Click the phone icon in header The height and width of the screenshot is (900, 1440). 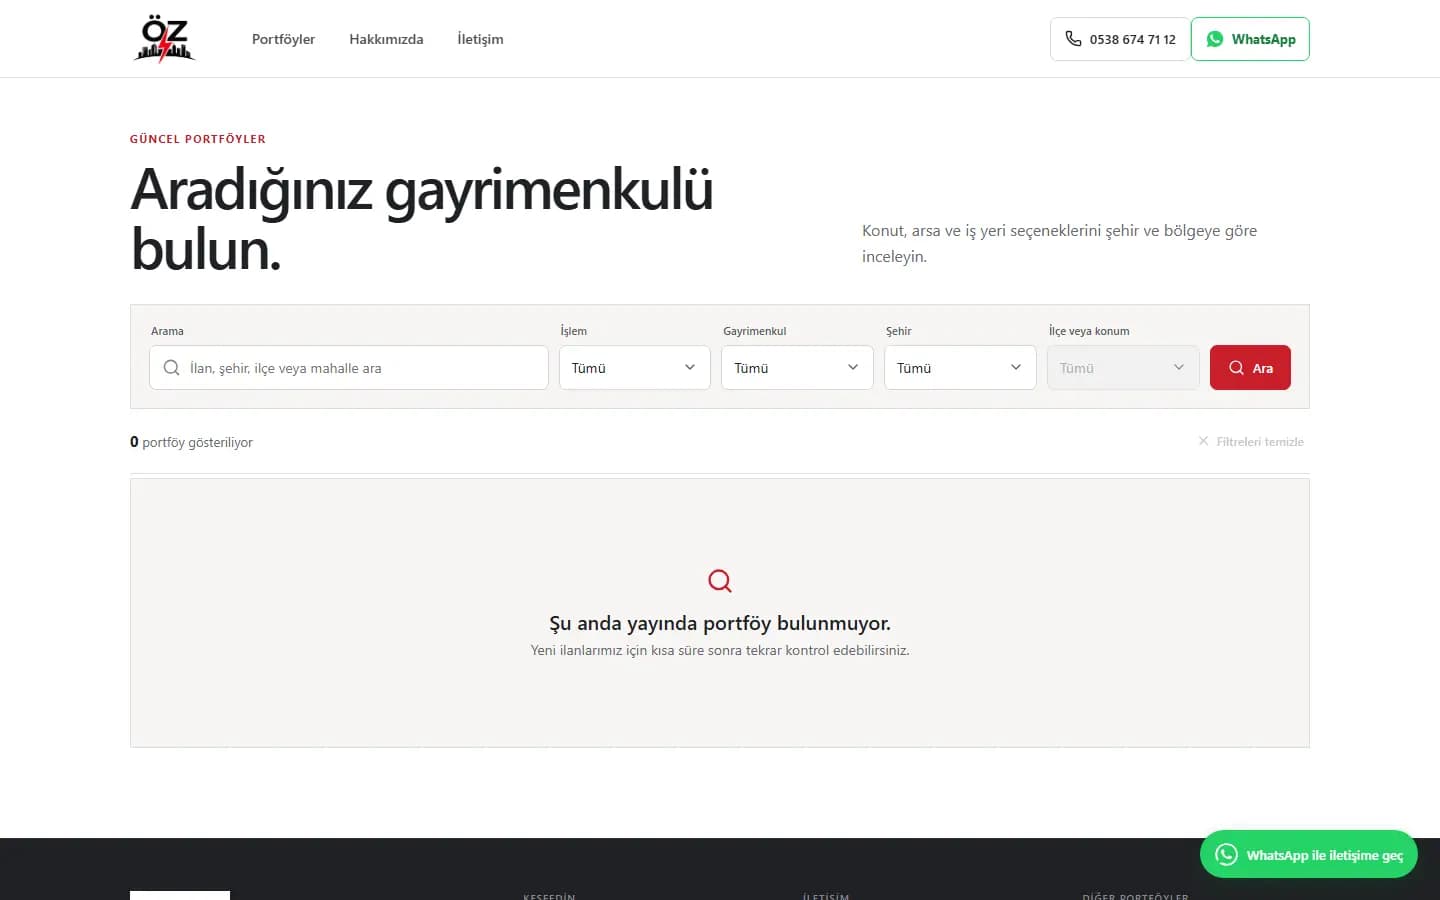click(1073, 39)
